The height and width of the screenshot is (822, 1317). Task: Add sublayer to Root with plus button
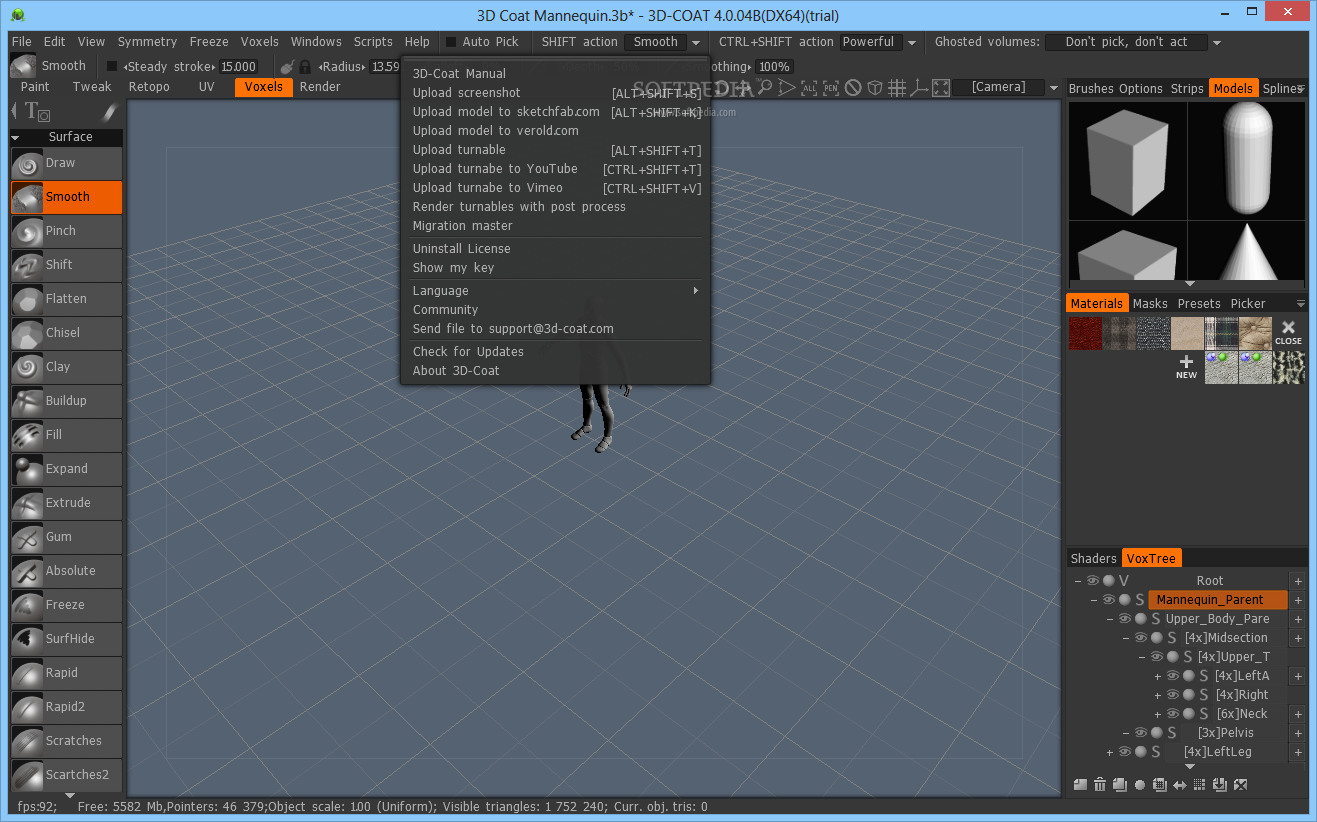pyautogui.click(x=1298, y=581)
